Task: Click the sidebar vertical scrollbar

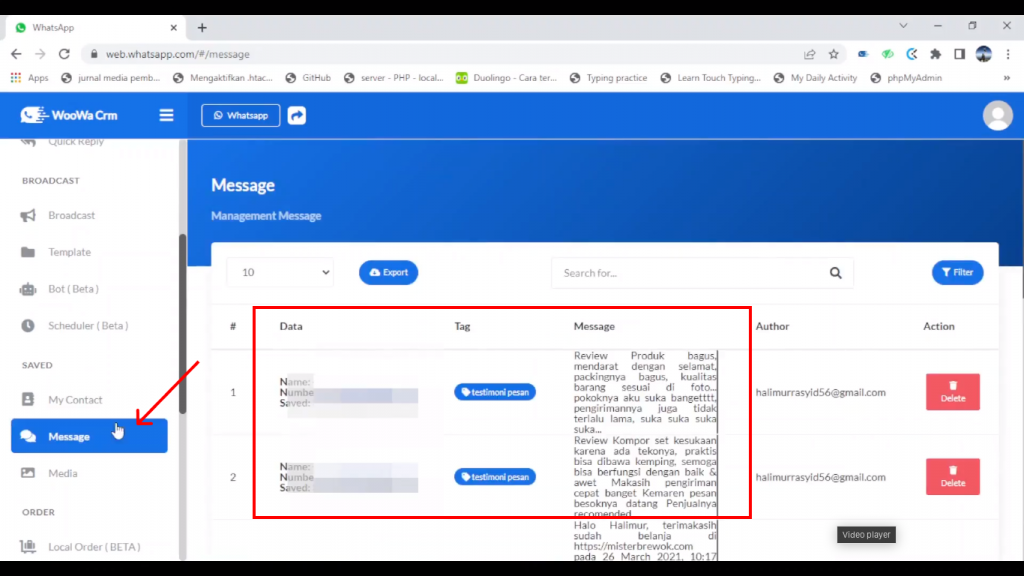Action: tap(182, 320)
